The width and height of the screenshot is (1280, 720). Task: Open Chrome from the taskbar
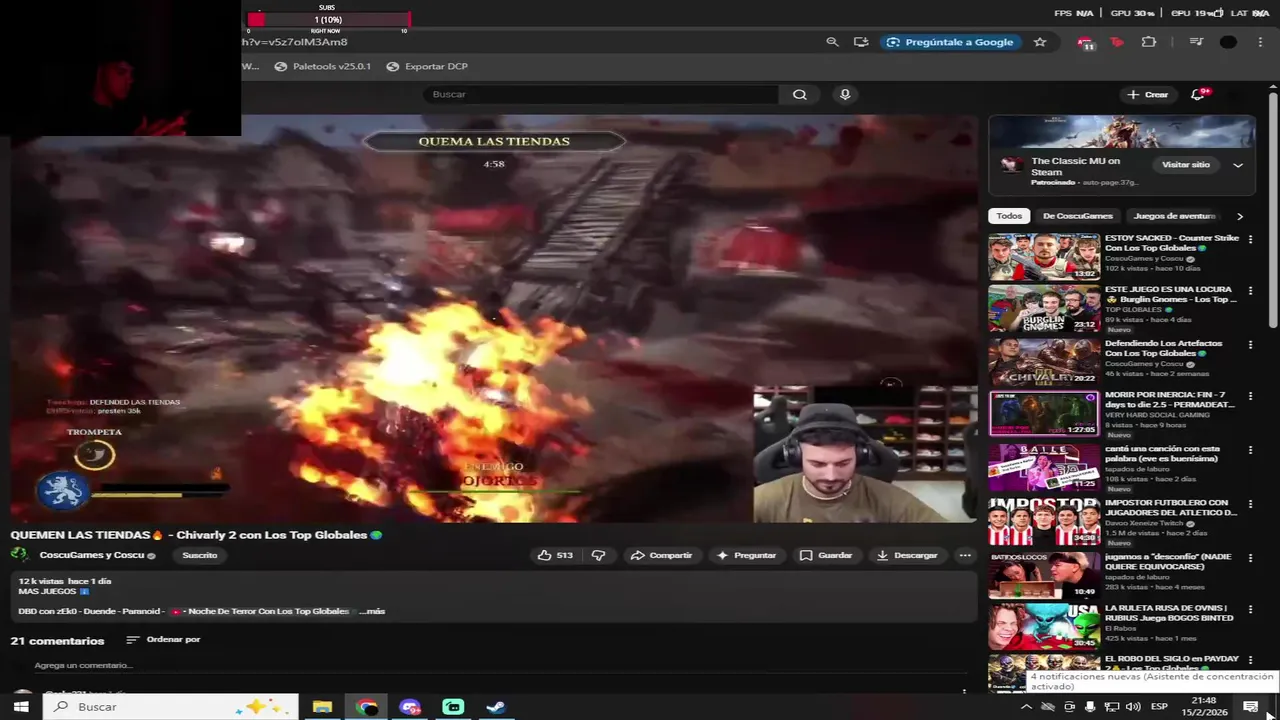click(366, 707)
